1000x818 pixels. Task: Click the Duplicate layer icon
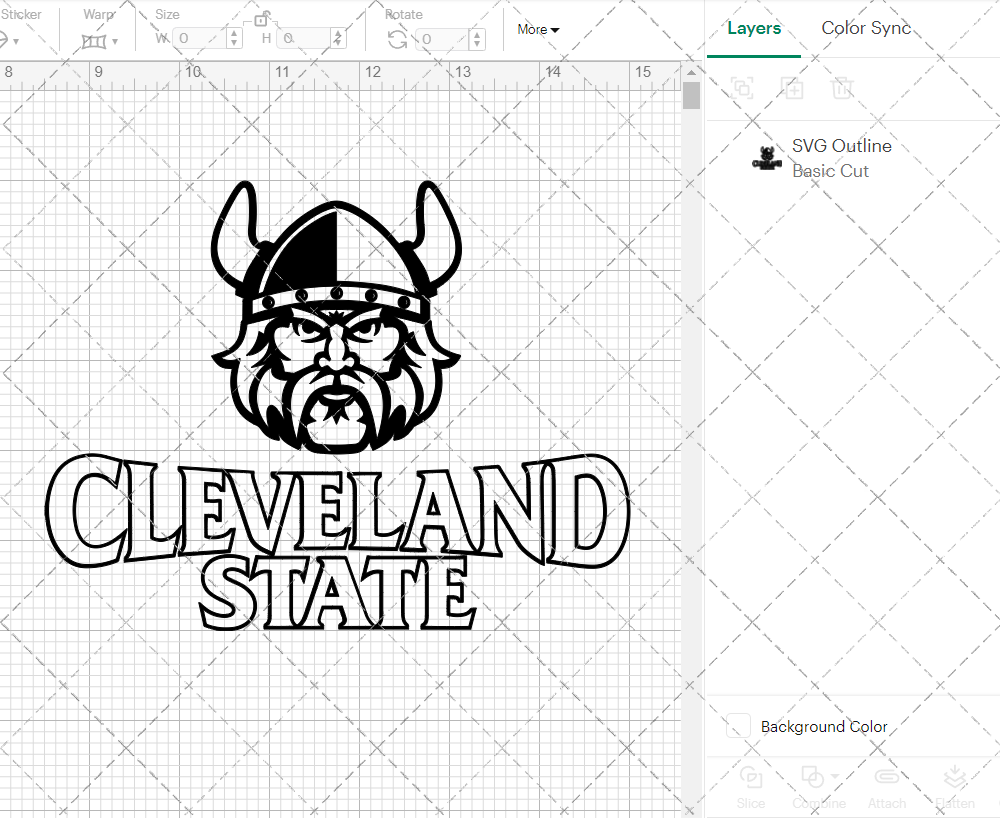click(742, 88)
